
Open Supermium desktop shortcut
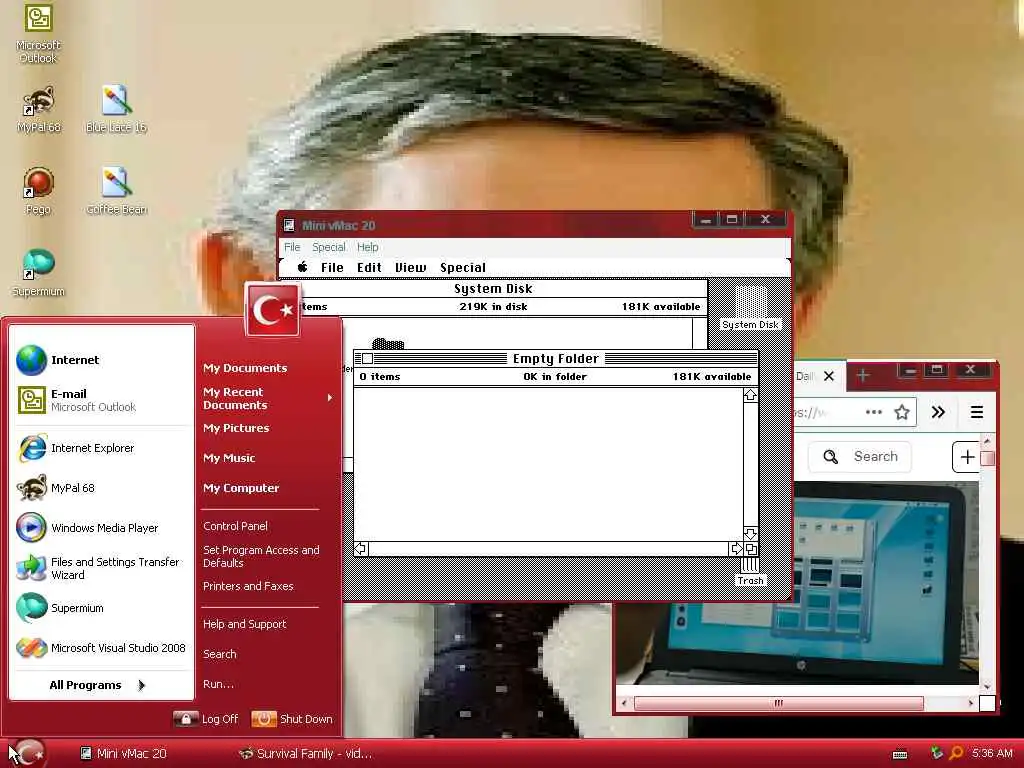[38, 273]
